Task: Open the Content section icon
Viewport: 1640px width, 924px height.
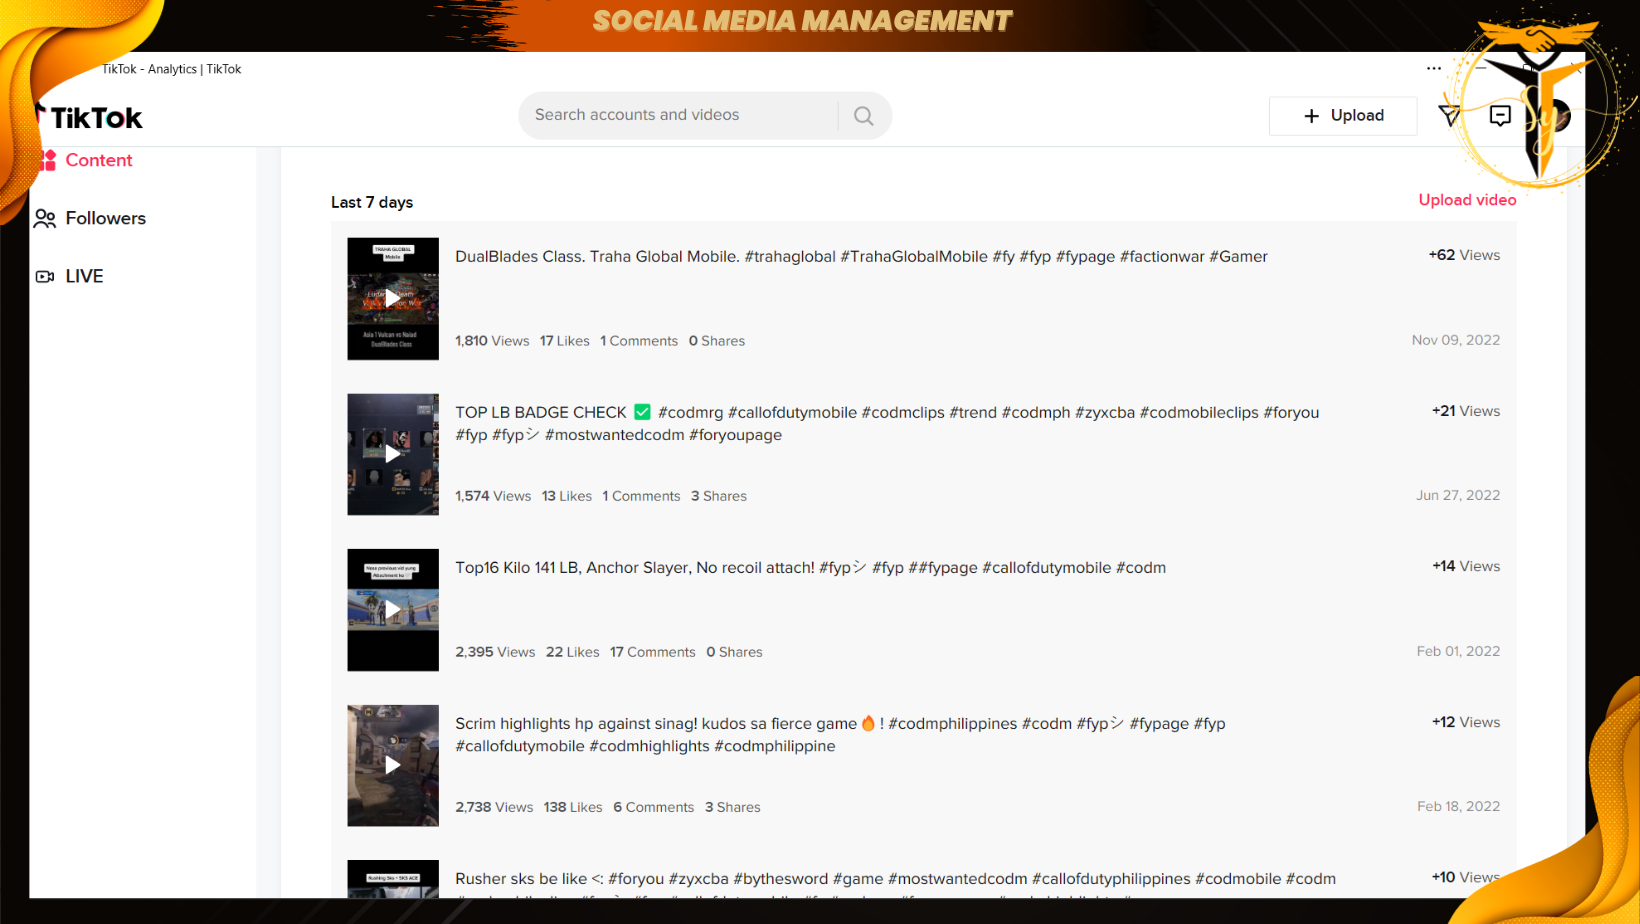Action: 46,160
